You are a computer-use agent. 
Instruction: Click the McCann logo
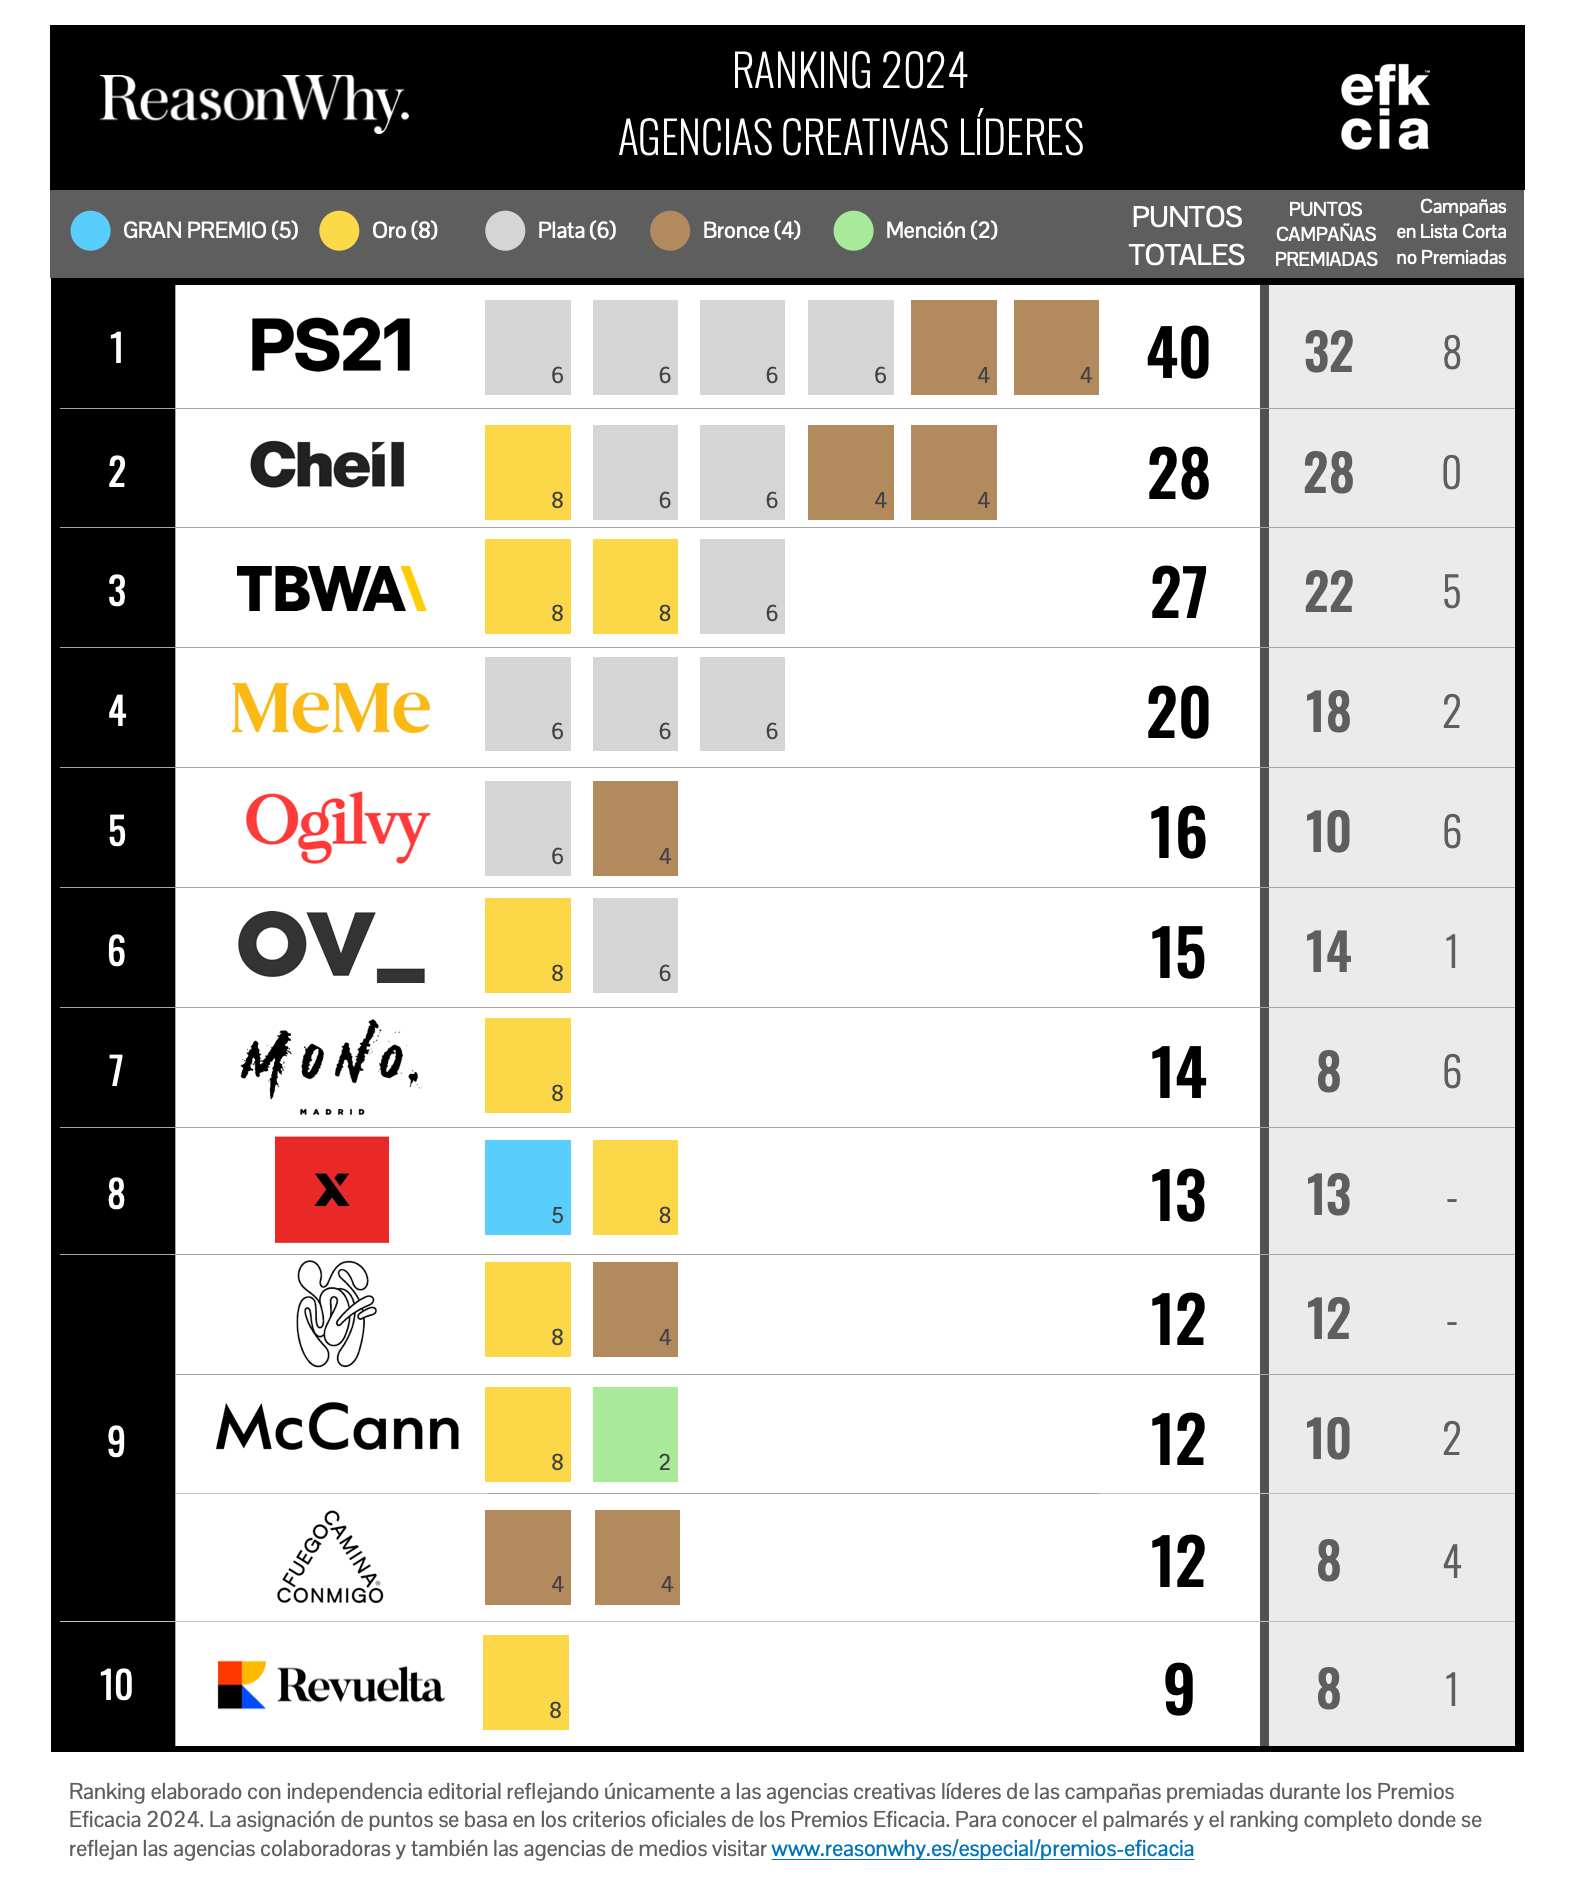pyautogui.click(x=338, y=1428)
